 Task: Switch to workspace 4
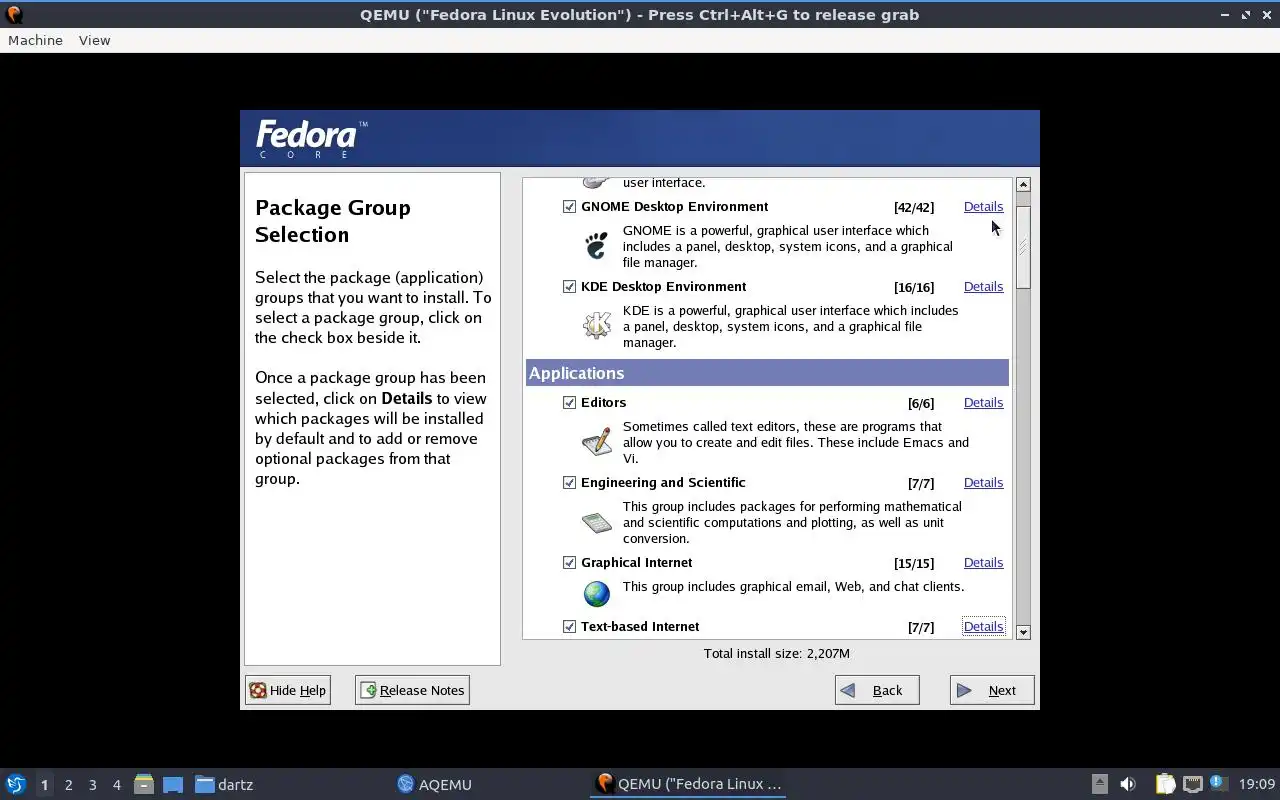pyautogui.click(x=116, y=785)
